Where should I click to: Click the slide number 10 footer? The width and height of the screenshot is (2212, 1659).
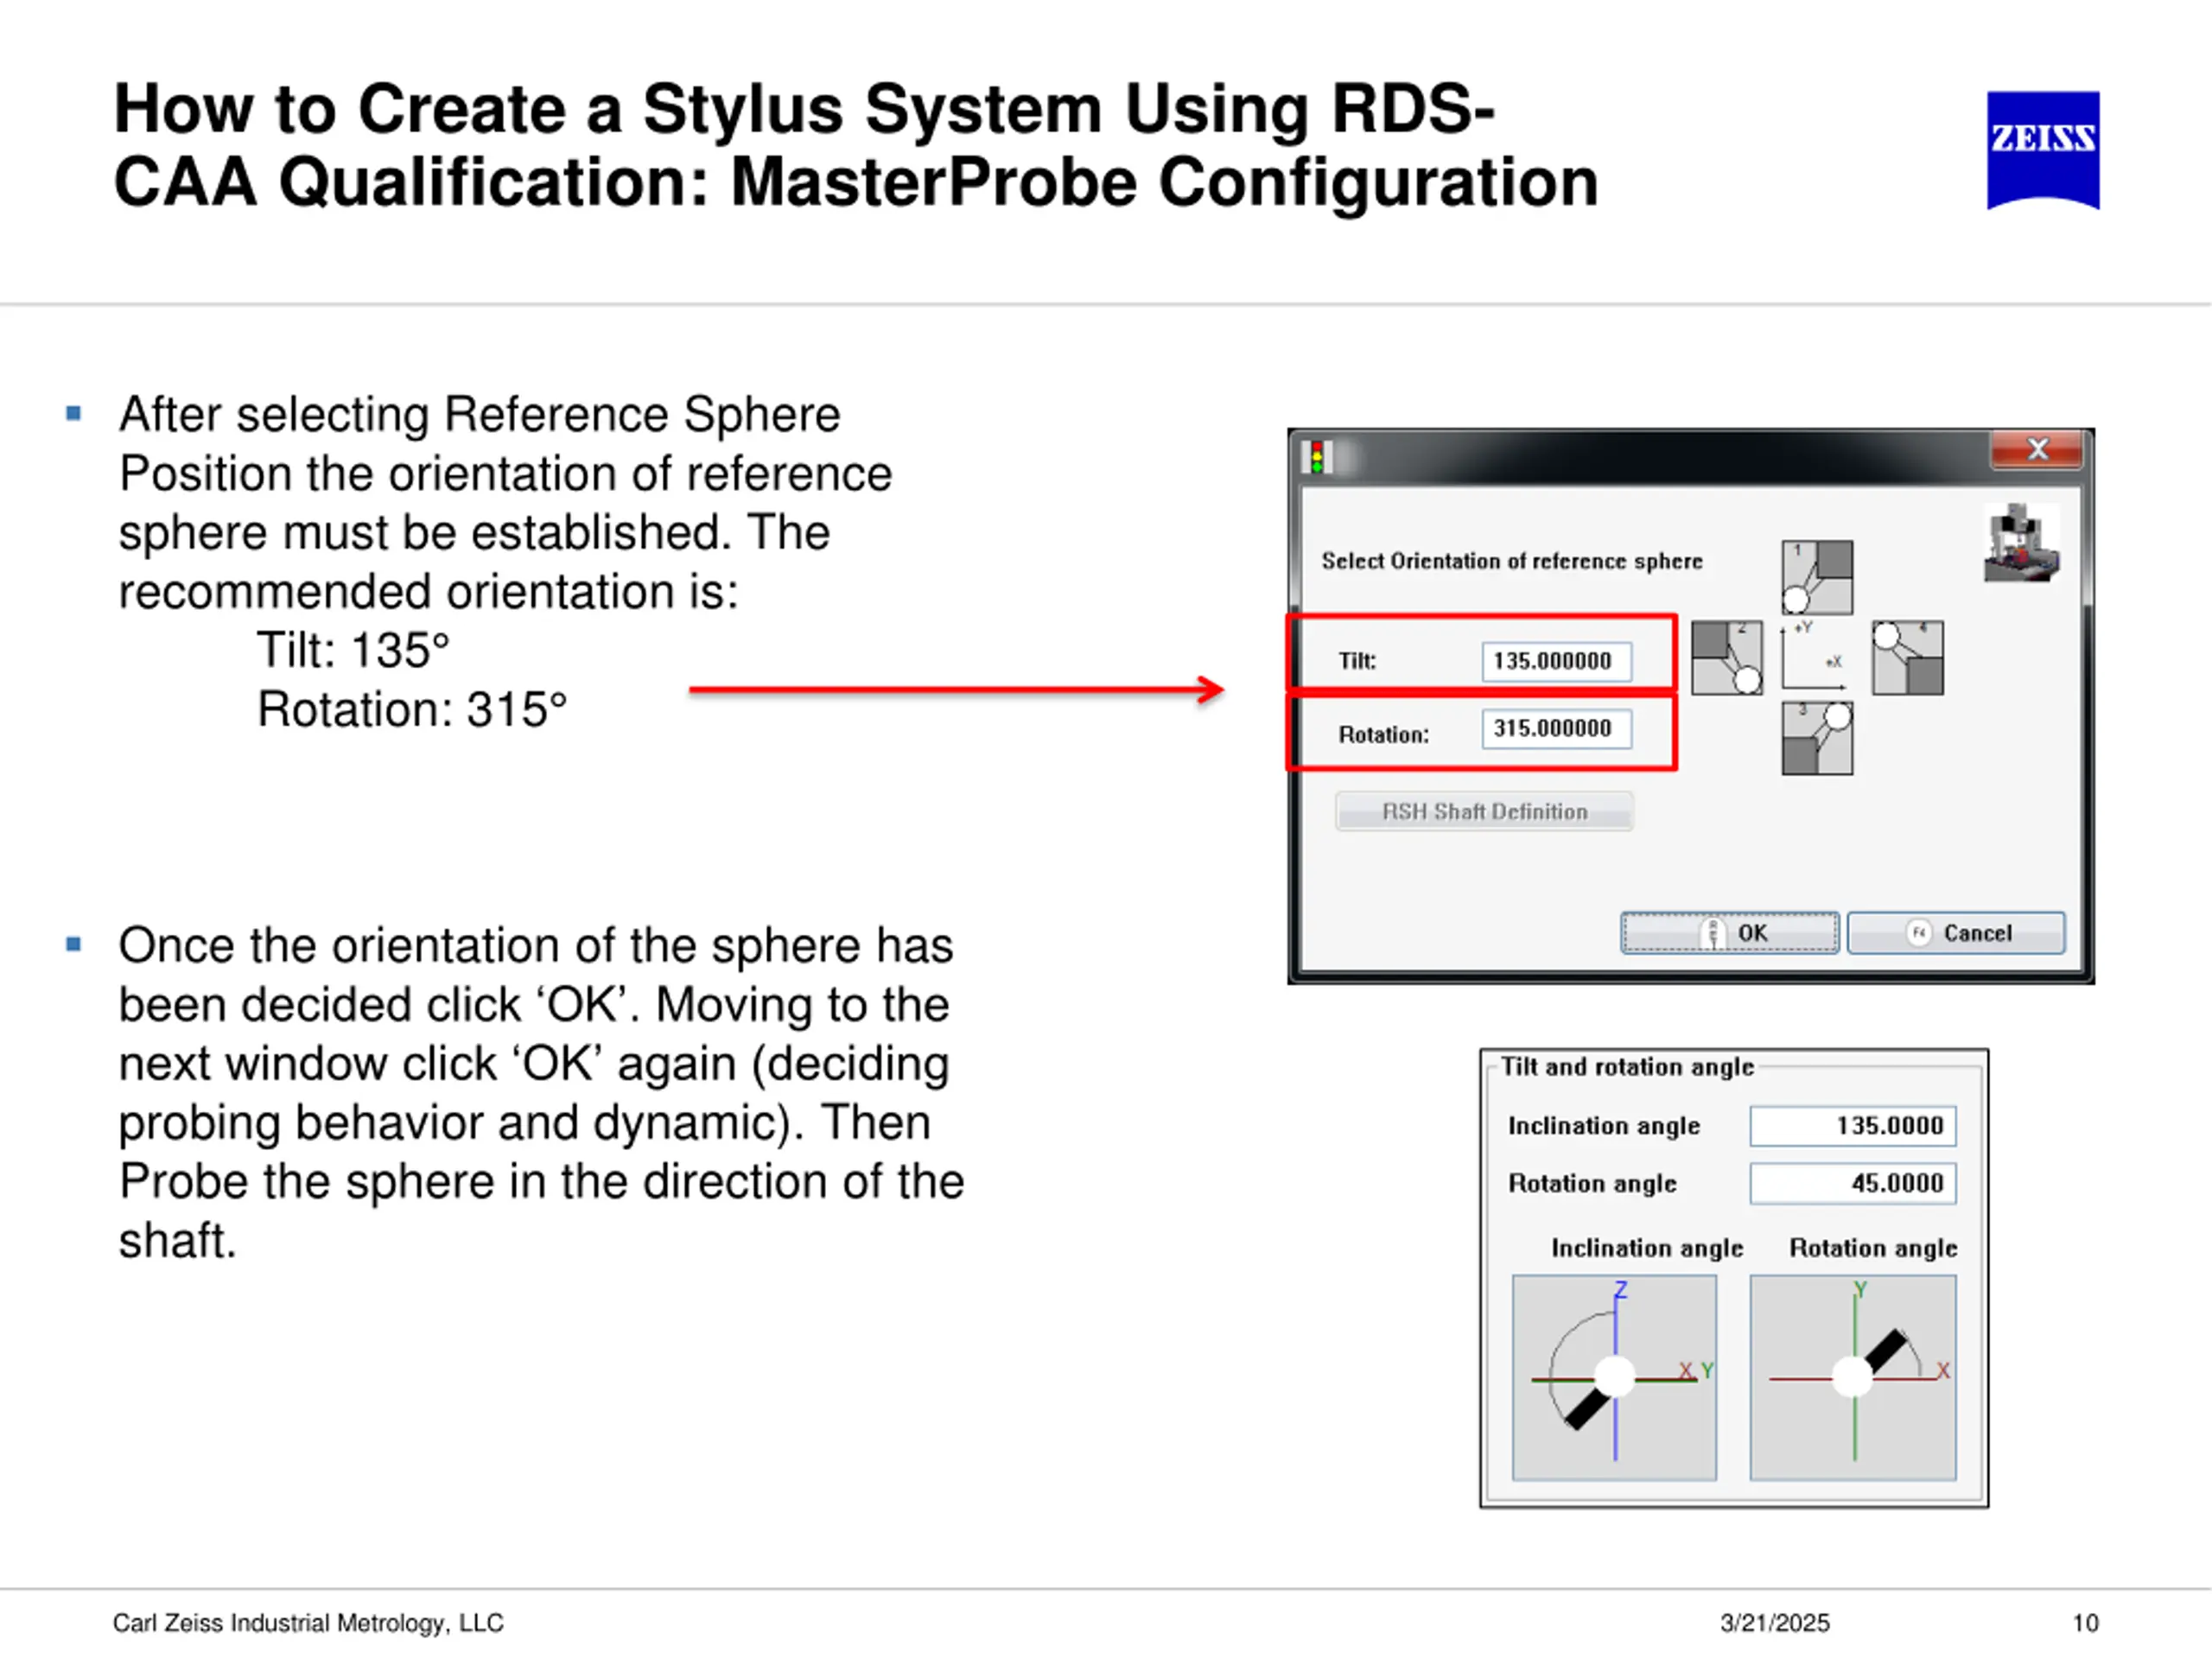(x=2084, y=1622)
